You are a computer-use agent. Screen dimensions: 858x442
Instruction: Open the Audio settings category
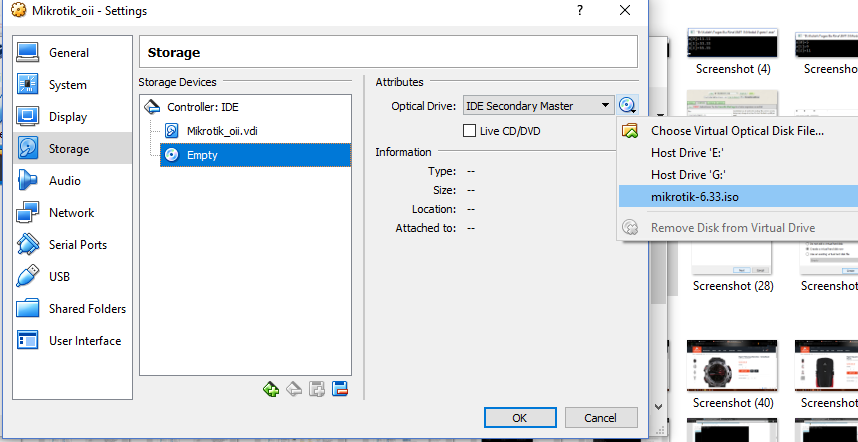click(x=72, y=181)
